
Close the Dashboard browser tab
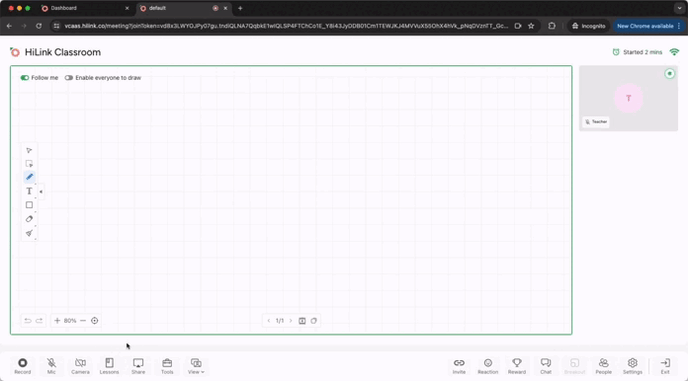127,8
